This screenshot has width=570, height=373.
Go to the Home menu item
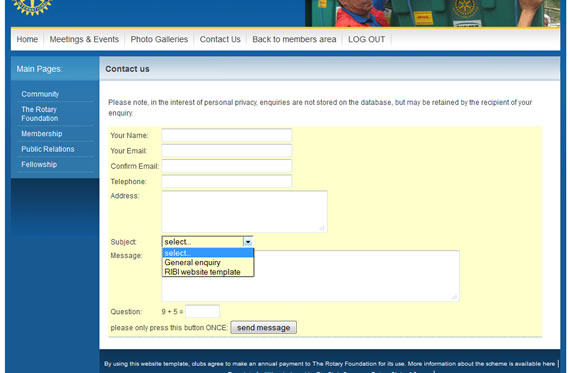[x=27, y=39]
